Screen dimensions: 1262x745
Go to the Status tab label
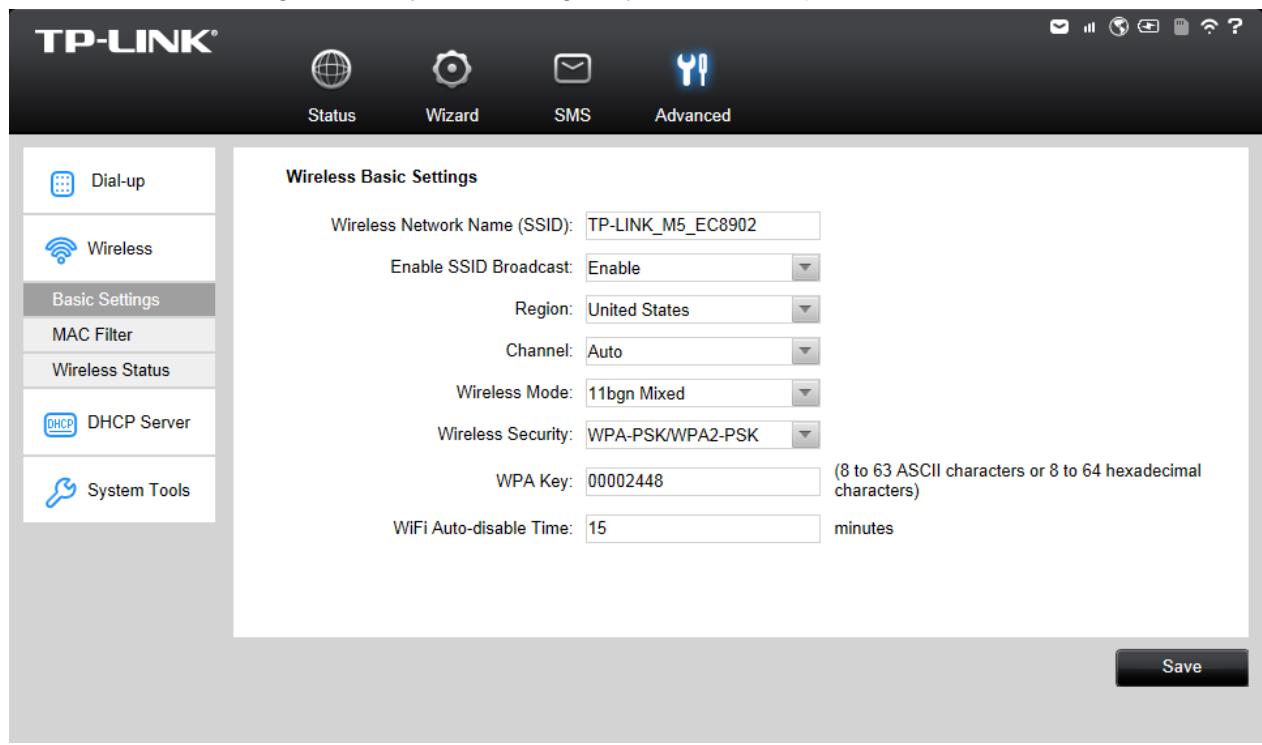(331, 115)
